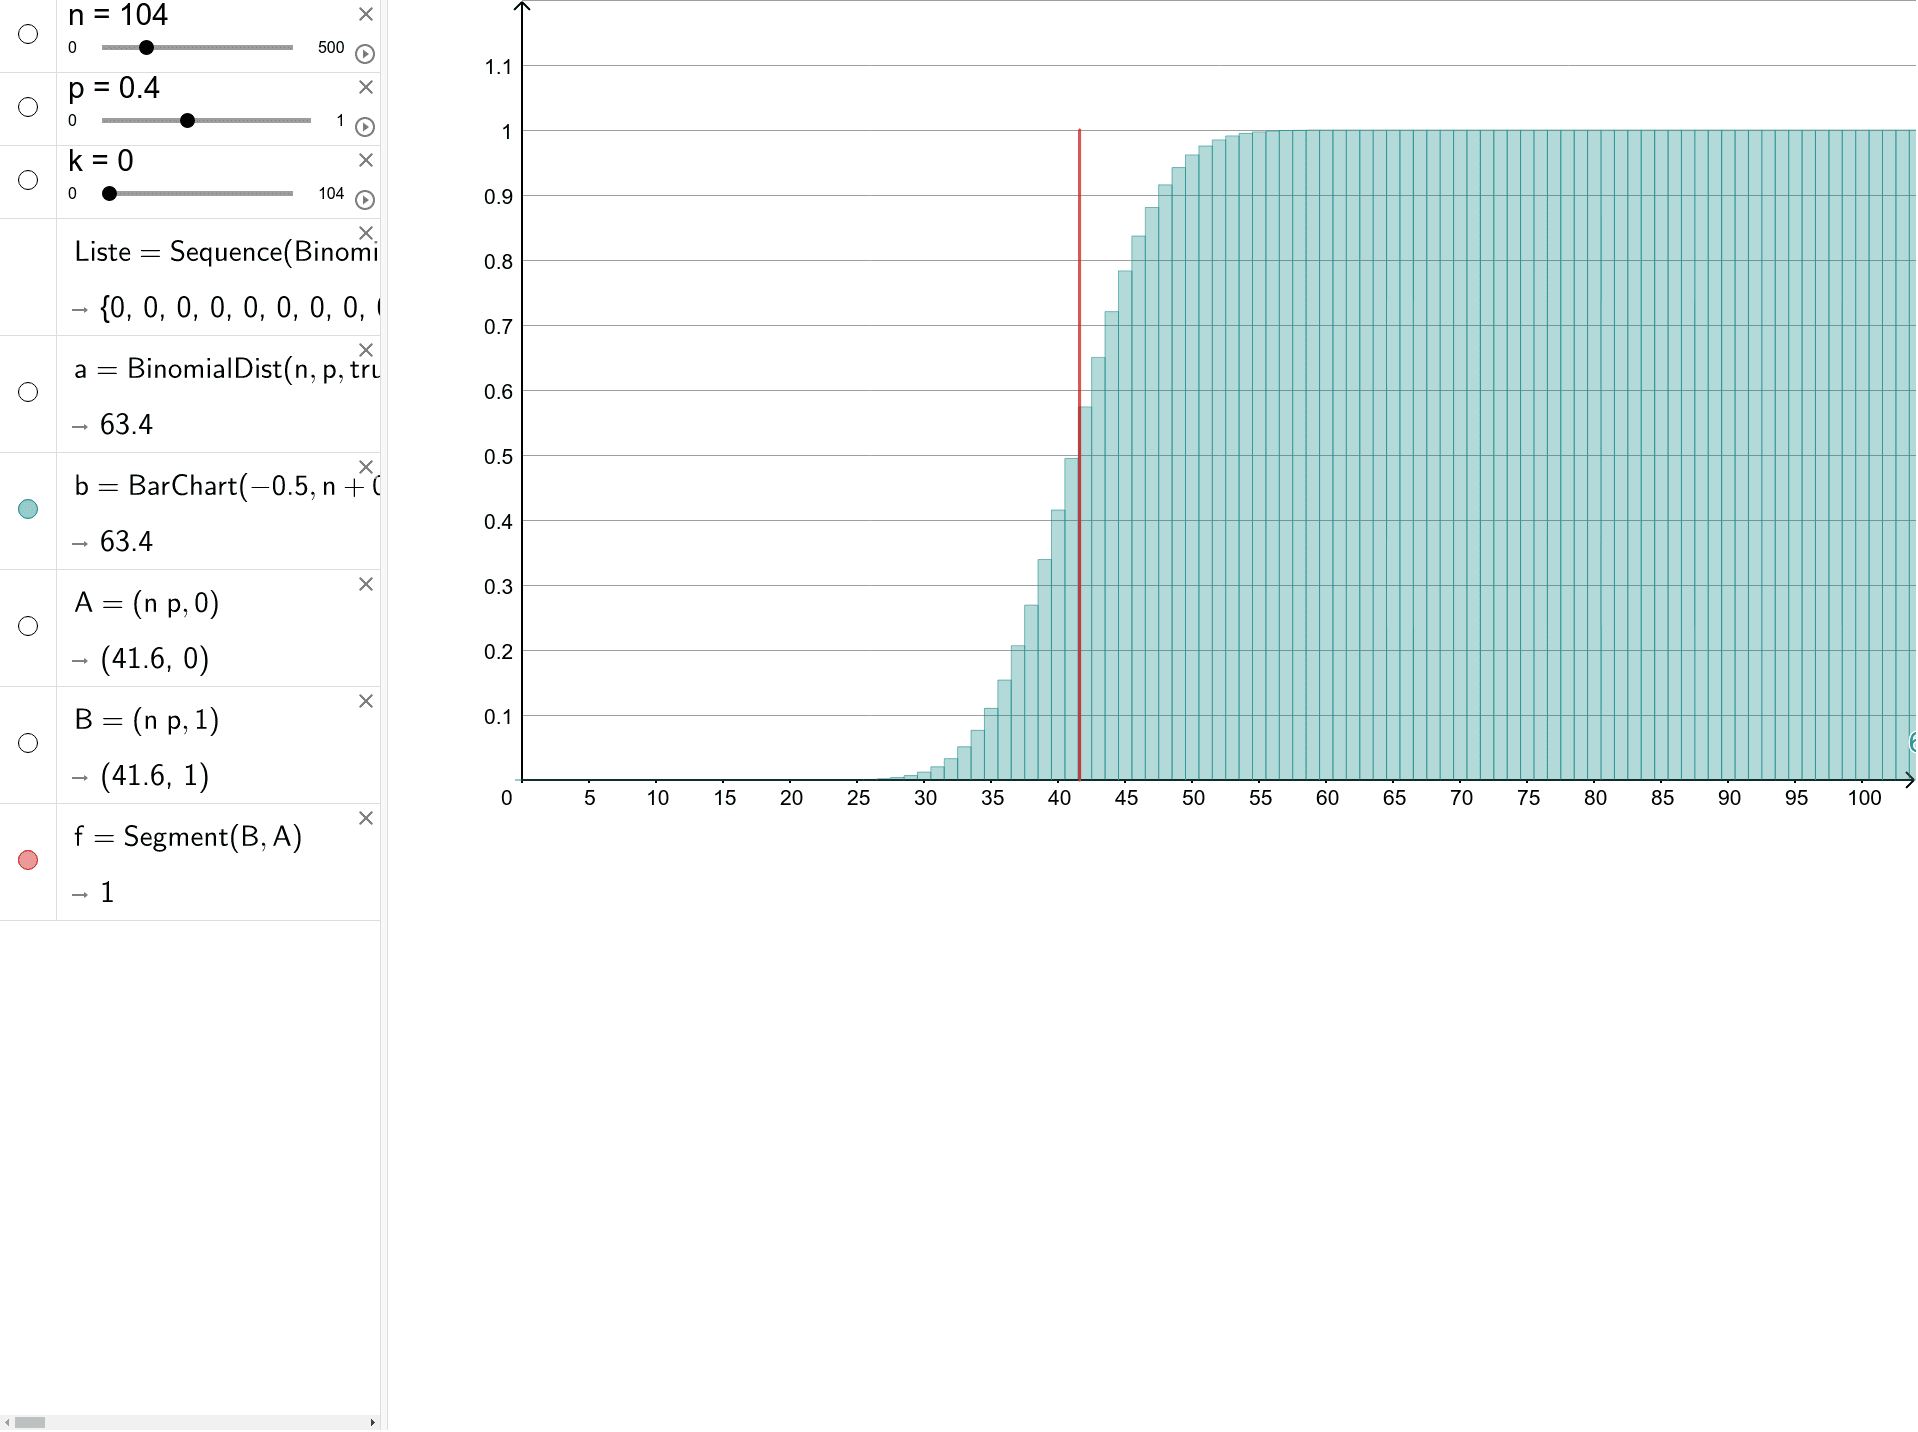Hide the BarChart b object

(28, 510)
